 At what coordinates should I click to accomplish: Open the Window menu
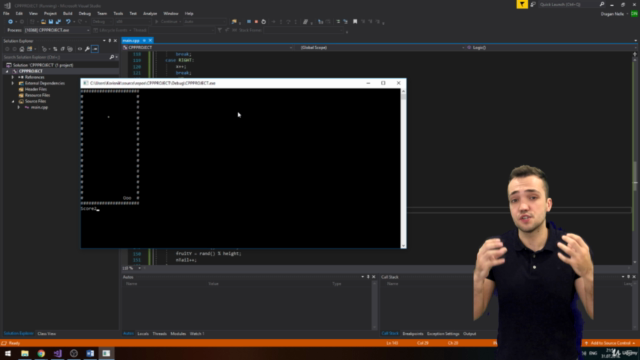[x=171, y=13]
